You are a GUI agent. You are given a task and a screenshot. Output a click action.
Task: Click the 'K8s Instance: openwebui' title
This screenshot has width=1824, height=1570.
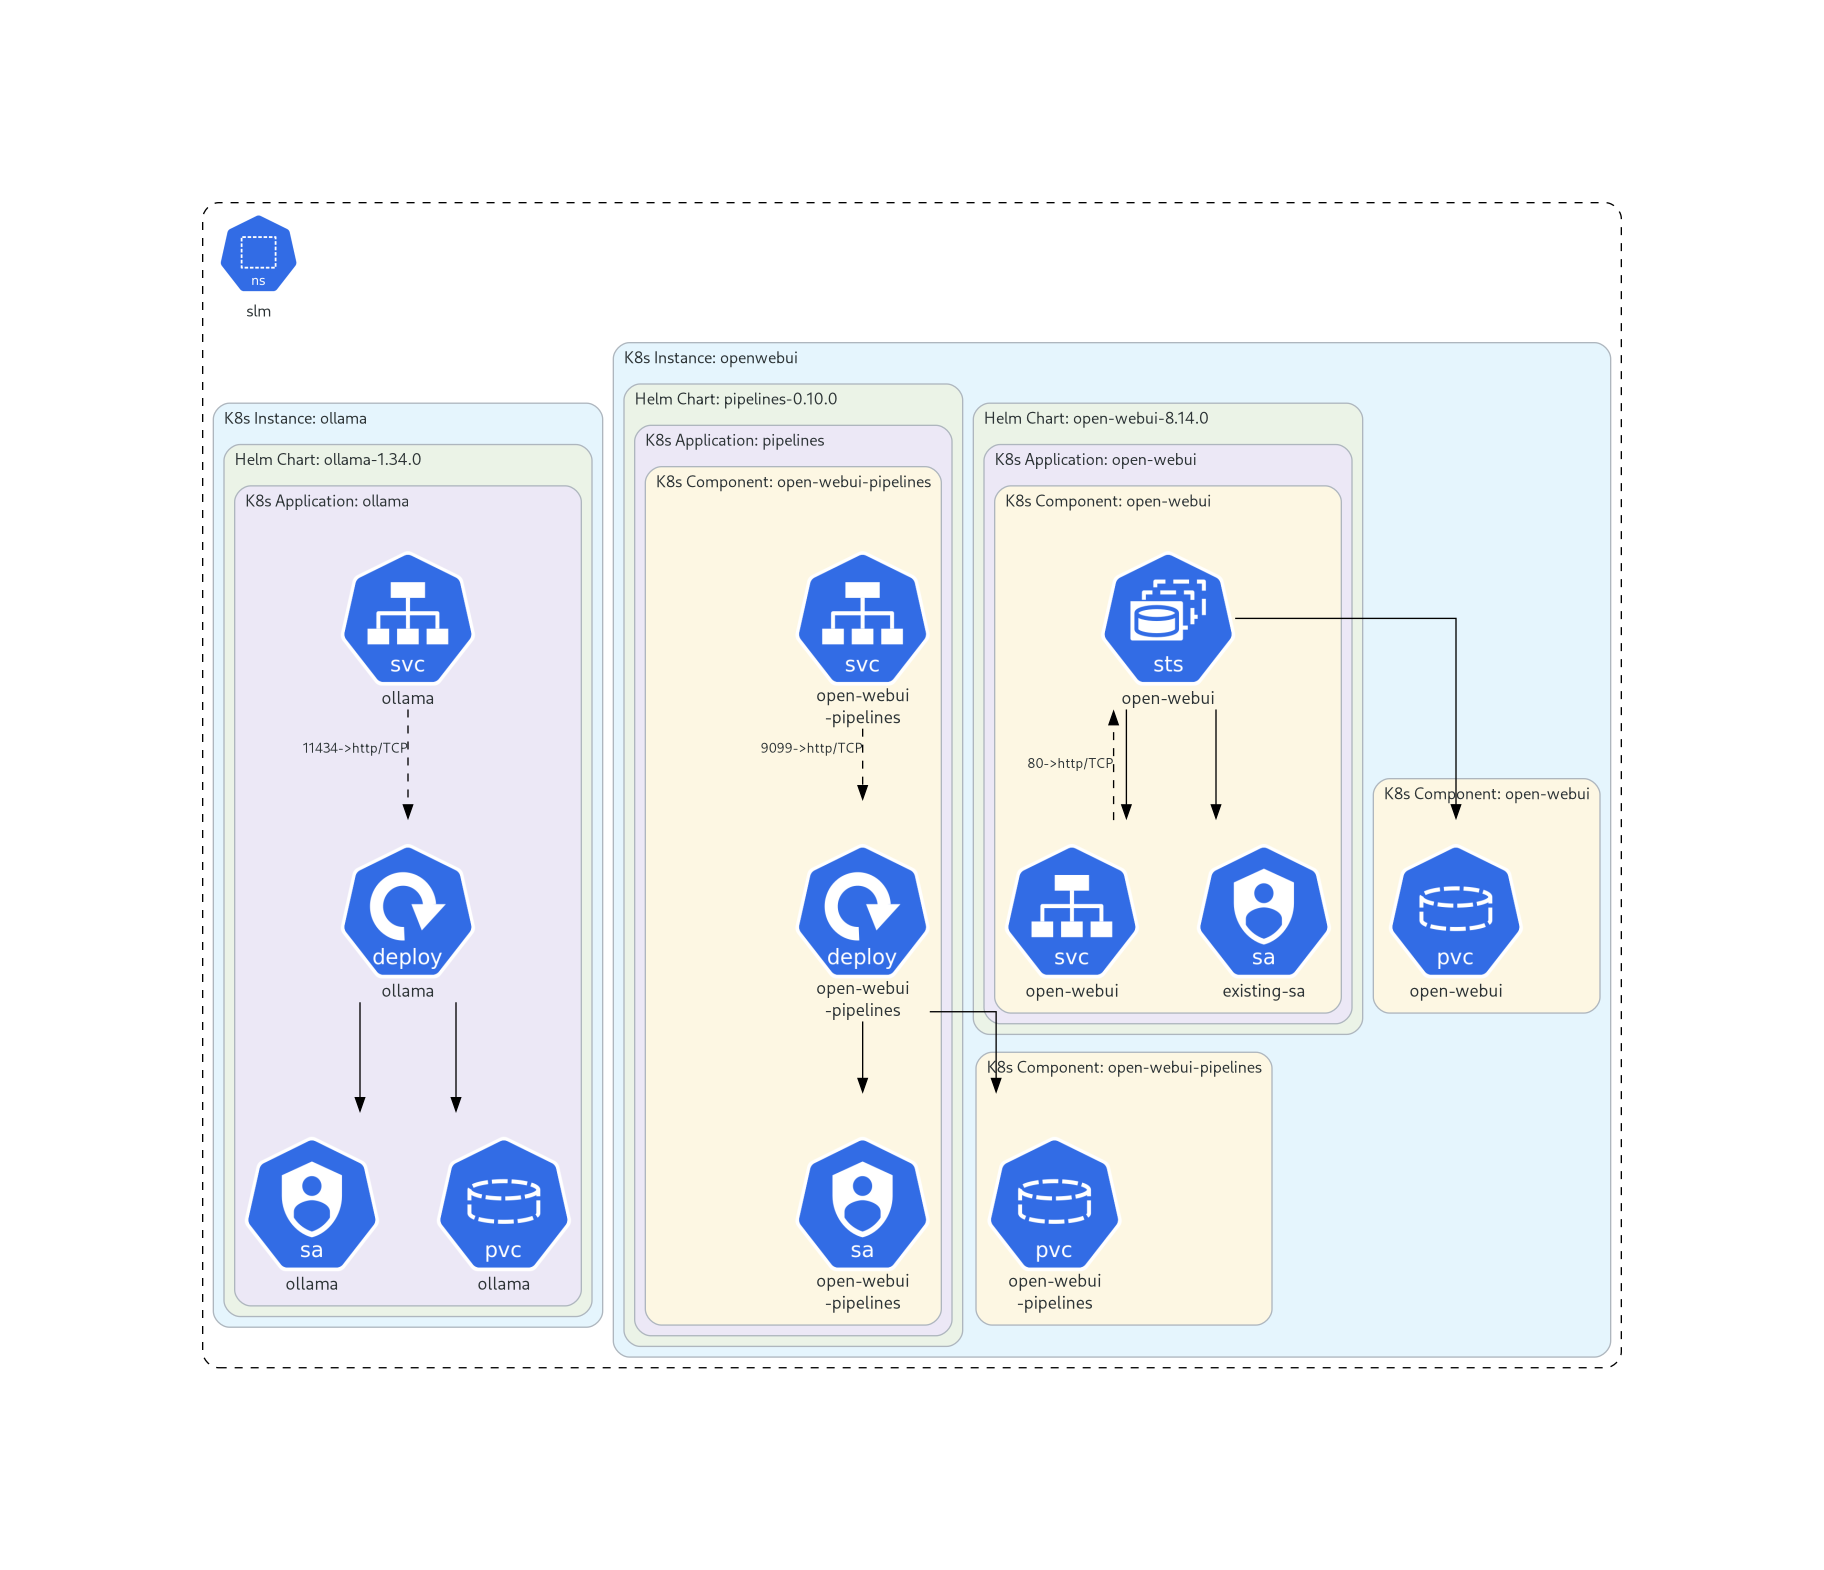point(711,358)
